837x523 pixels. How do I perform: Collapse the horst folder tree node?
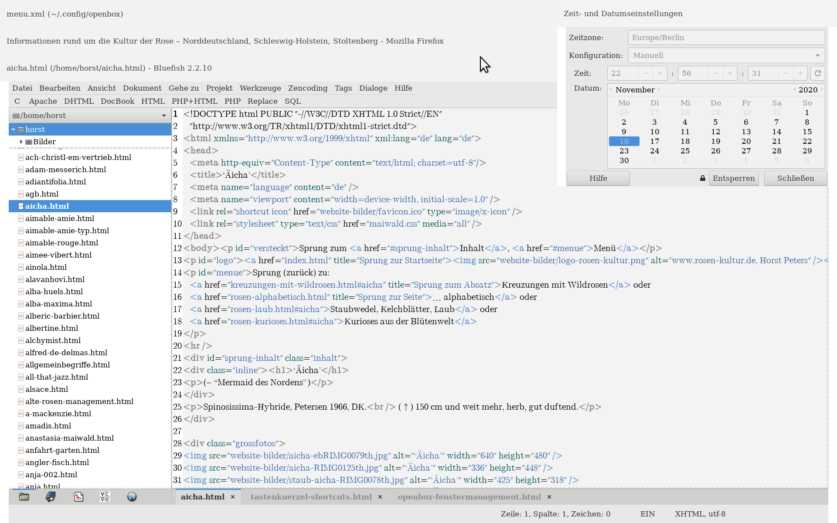click(13, 130)
